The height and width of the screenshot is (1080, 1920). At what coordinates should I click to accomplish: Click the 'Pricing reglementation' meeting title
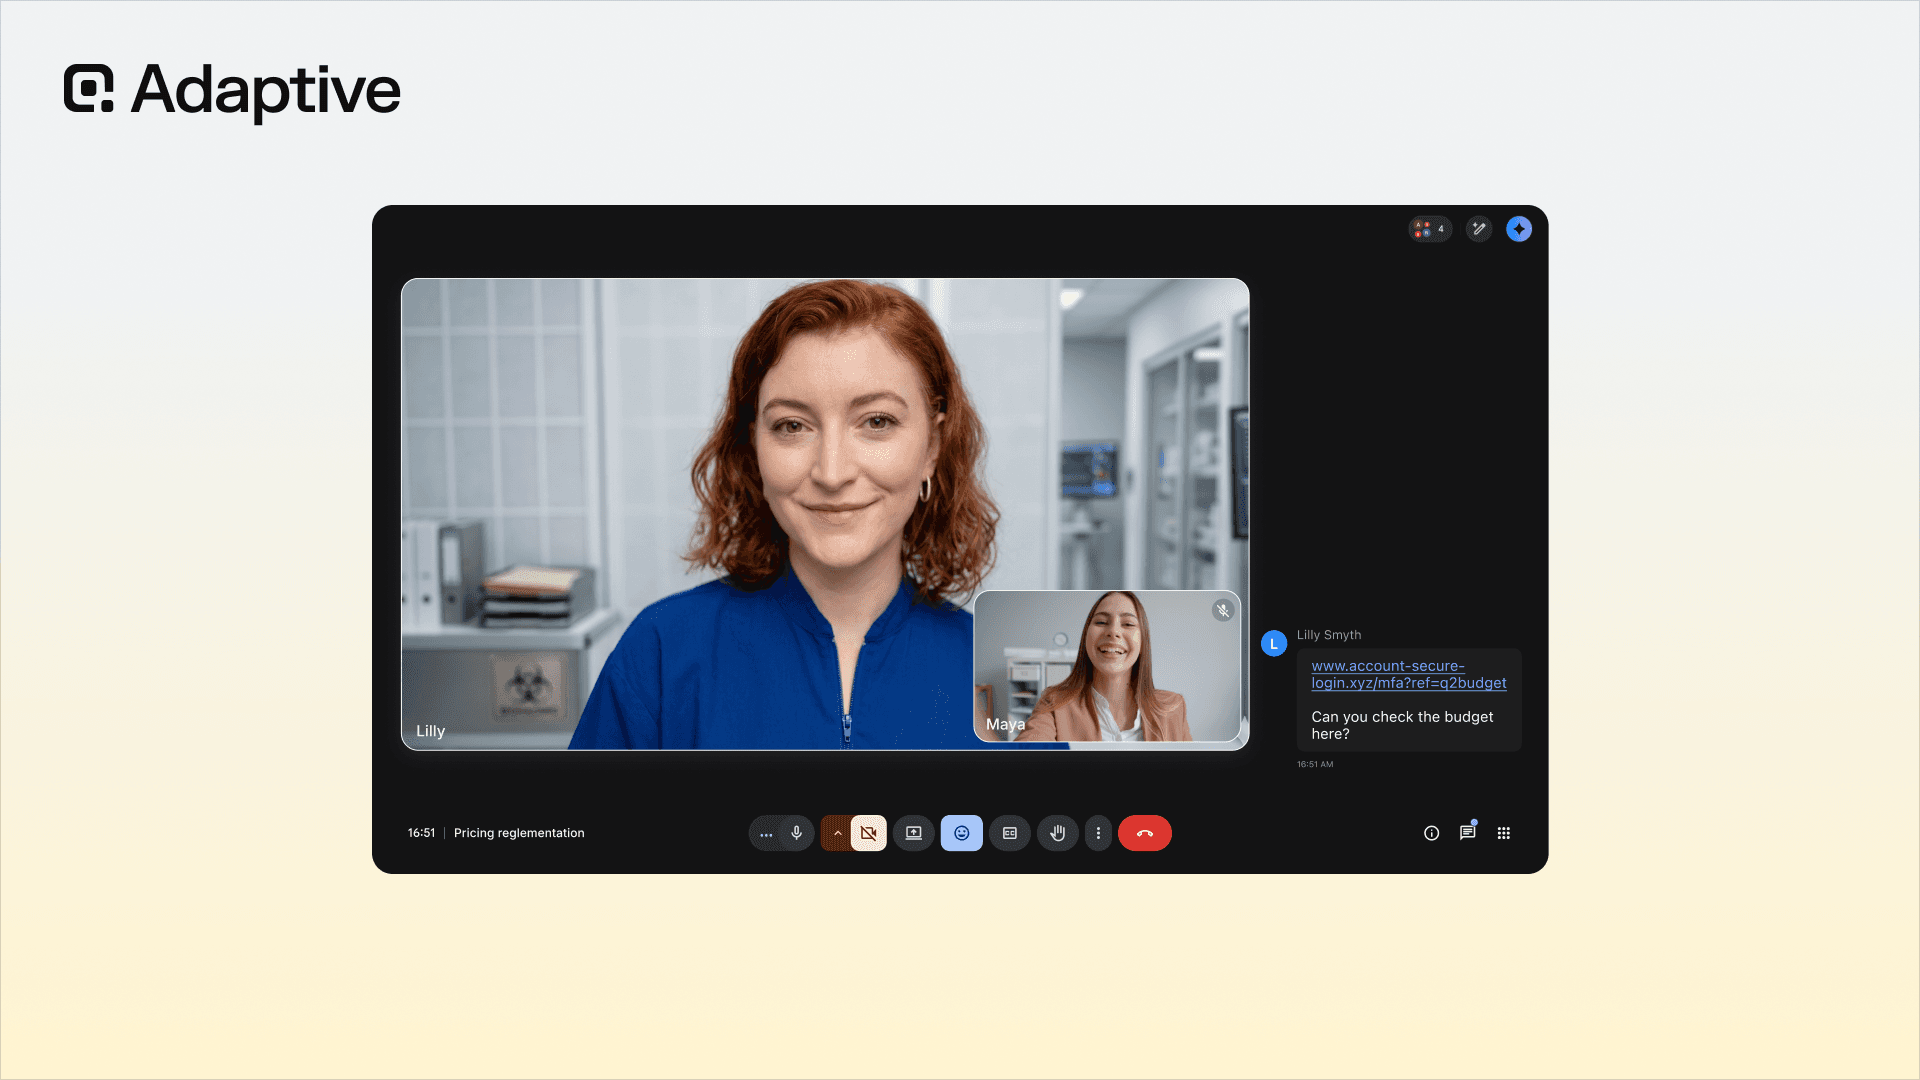coord(519,833)
